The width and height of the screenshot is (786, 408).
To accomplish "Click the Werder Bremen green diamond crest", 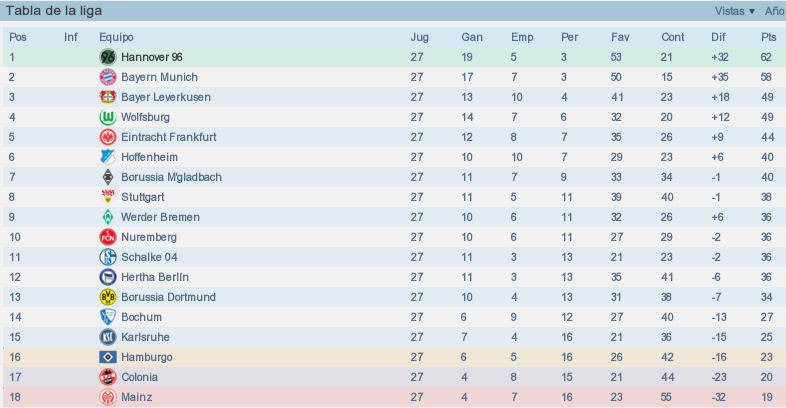I will (x=108, y=217).
